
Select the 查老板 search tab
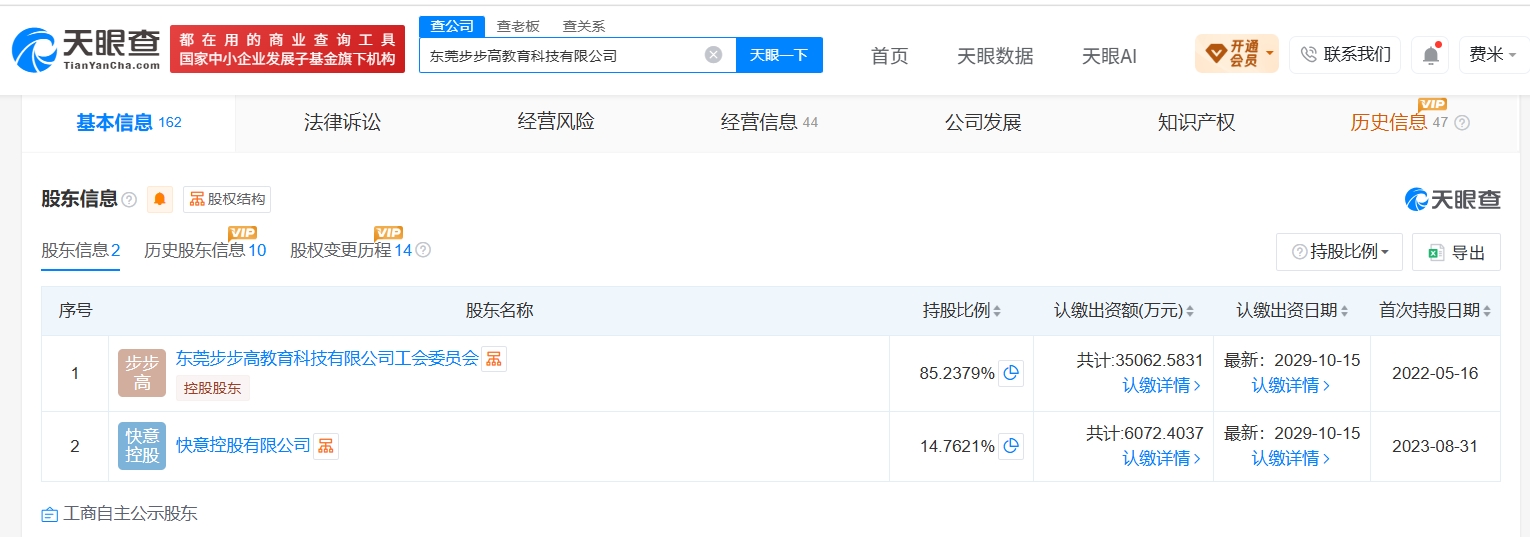point(518,26)
